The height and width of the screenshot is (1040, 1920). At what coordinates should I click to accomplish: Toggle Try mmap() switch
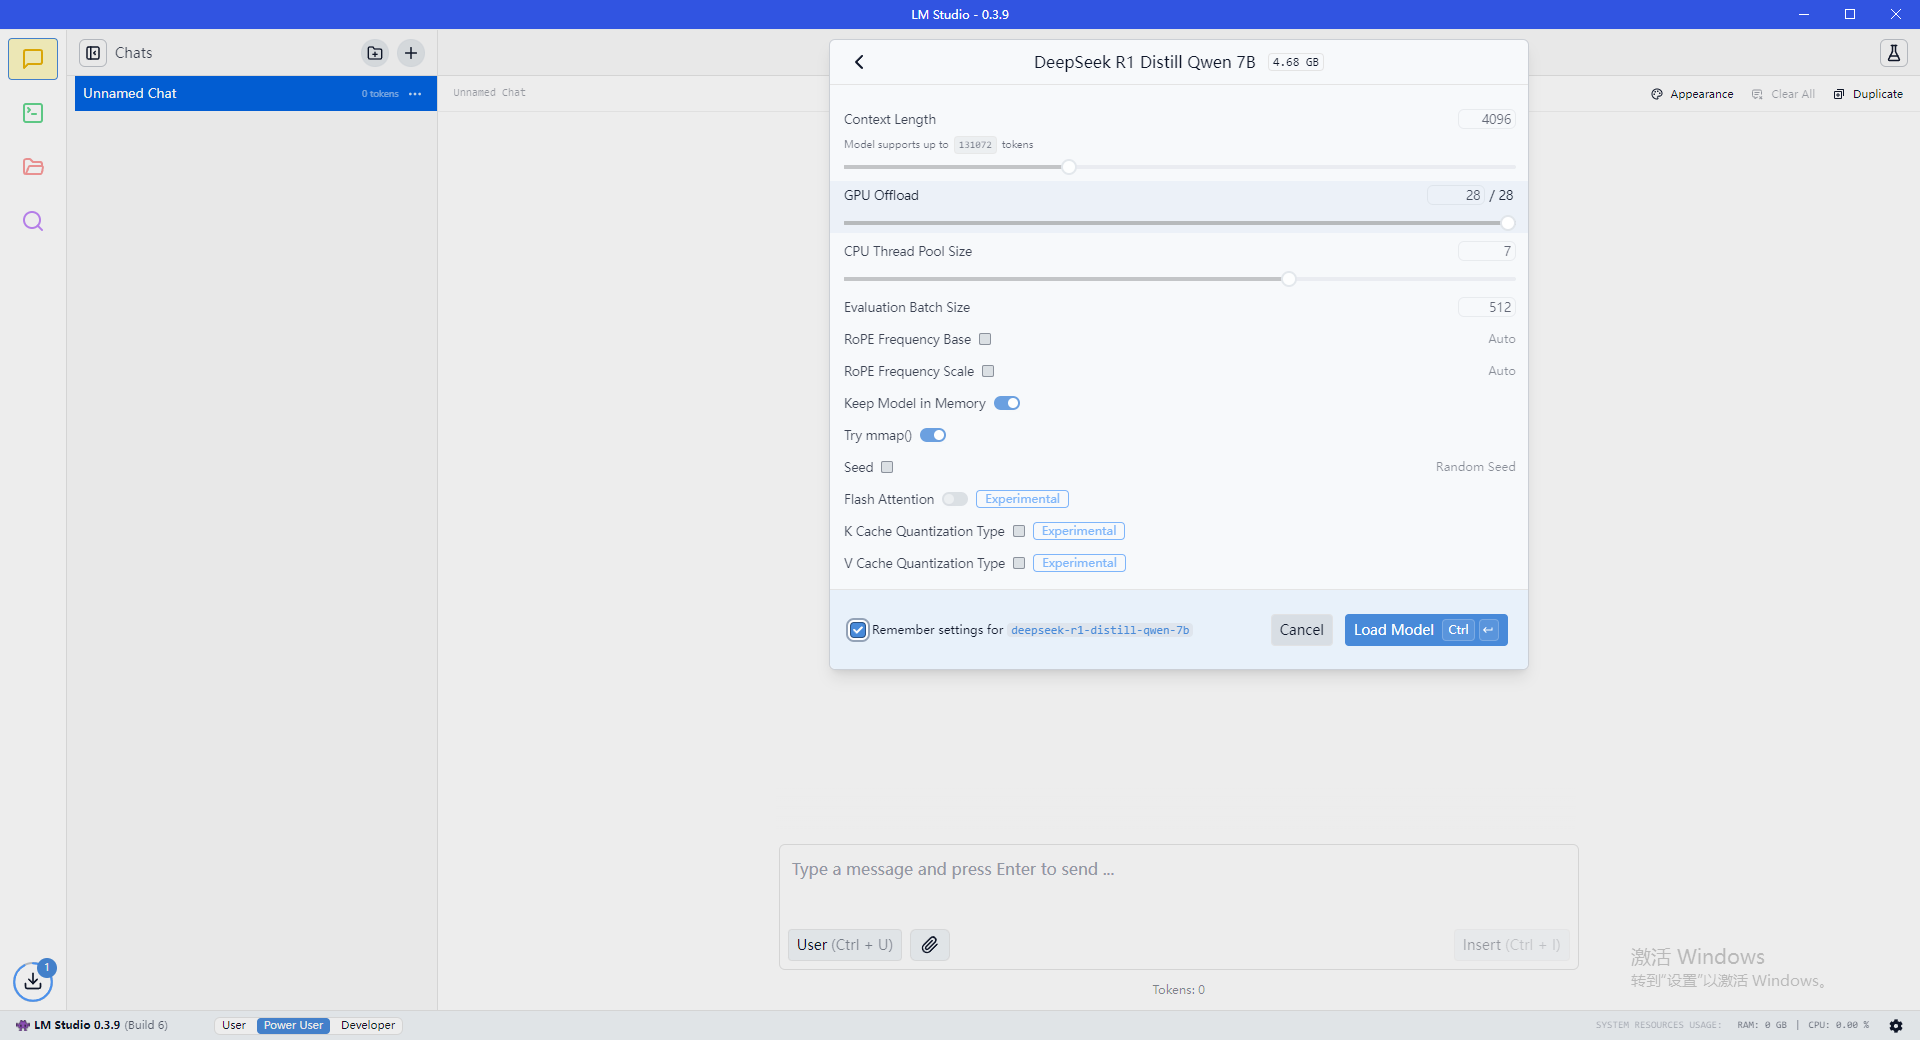click(933, 435)
